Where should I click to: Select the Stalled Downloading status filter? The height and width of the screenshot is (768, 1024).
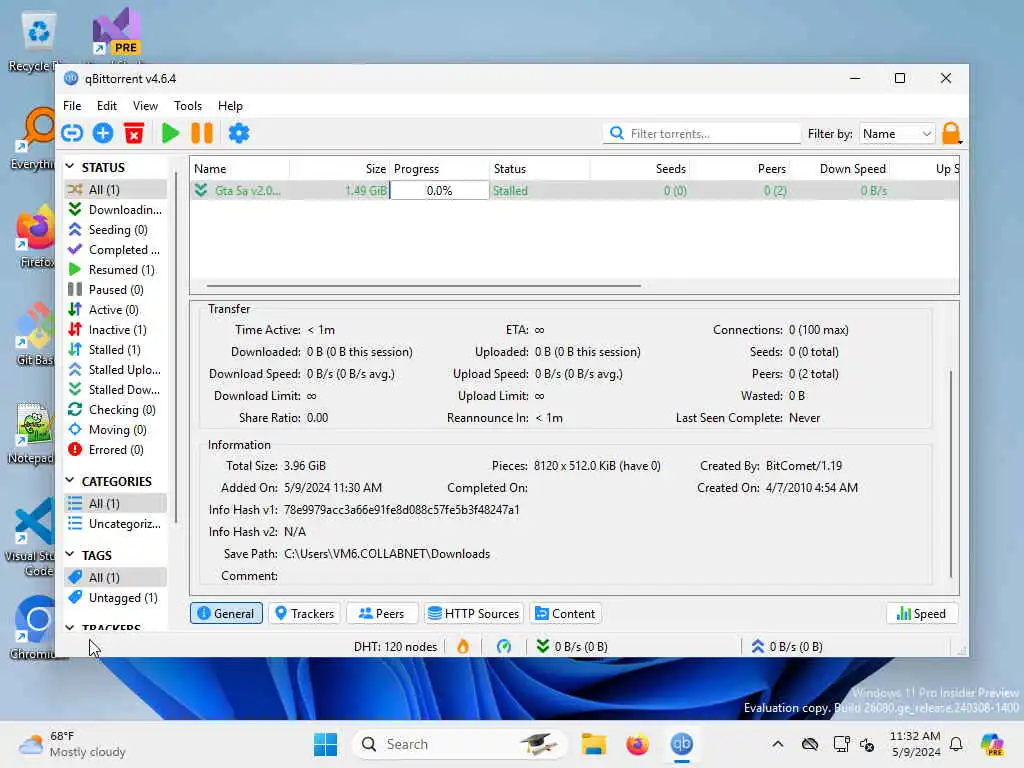(115, 390)
